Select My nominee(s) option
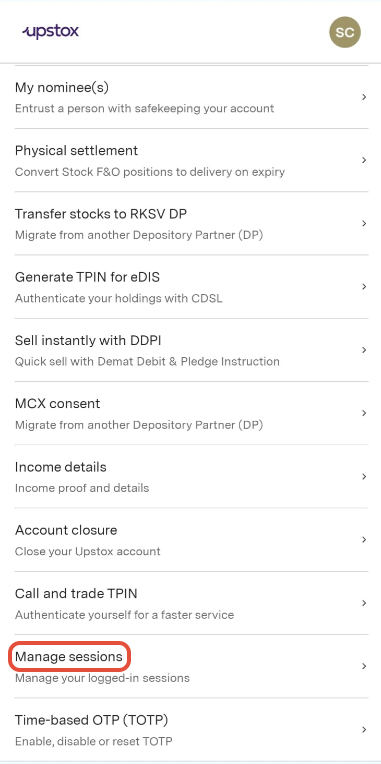The width and height of the screenshot is (381, 764). pos(190,97)
